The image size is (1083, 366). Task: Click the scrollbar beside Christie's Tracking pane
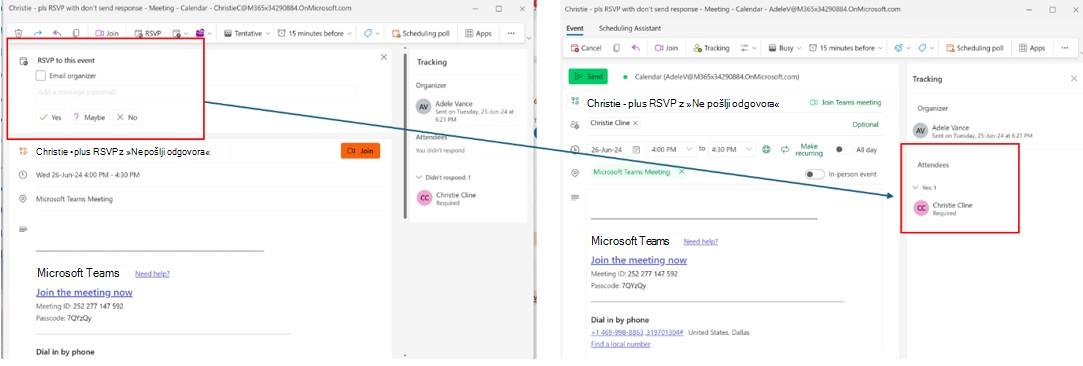click(405, 137)
